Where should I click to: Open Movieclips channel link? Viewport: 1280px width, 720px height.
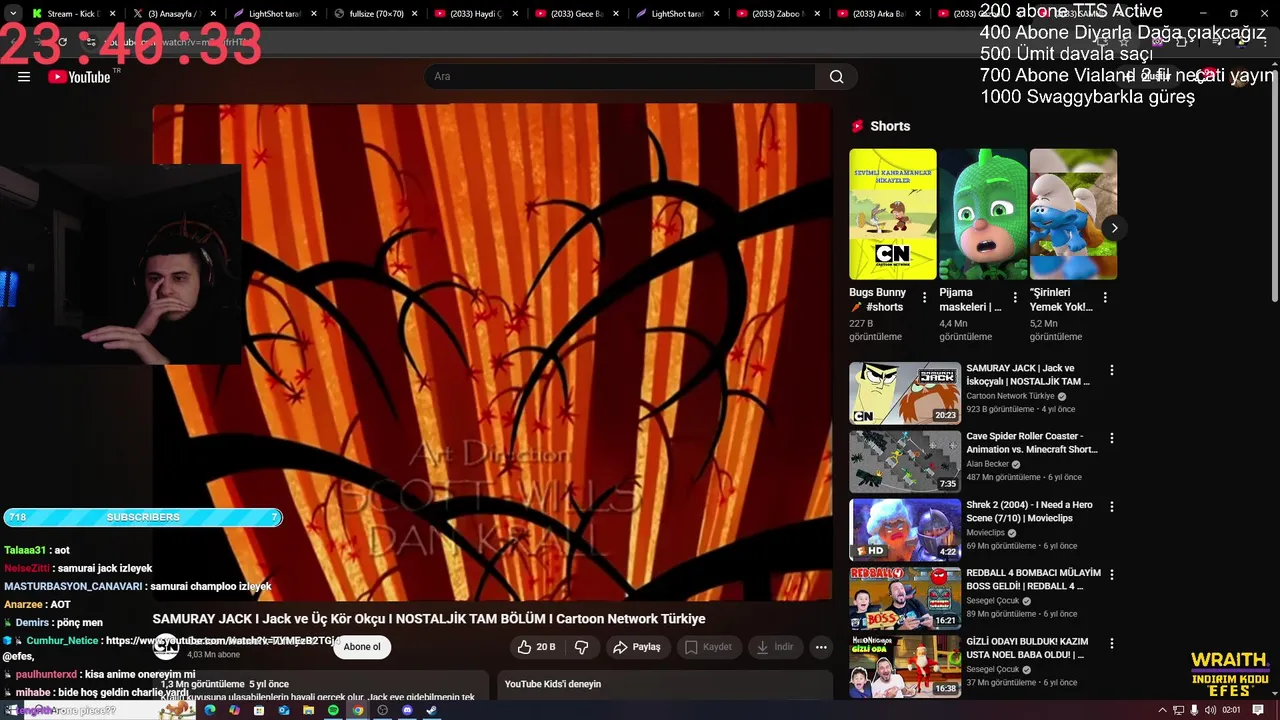click(987, 533)
